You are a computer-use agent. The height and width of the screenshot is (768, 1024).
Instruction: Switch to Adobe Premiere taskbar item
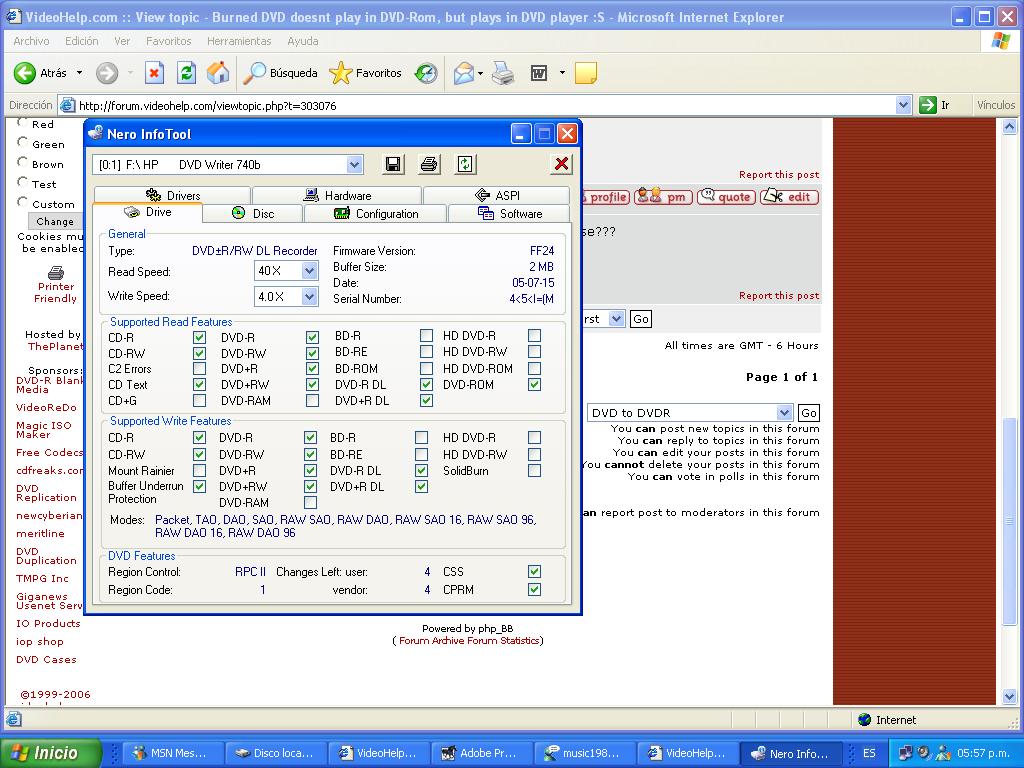[x=482, y=753]
